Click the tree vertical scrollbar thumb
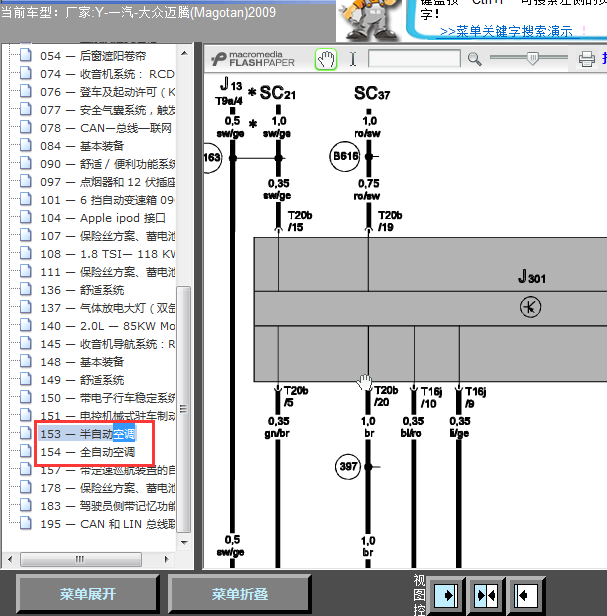This screenshot has width=607, height=616. tap(183, 409)
